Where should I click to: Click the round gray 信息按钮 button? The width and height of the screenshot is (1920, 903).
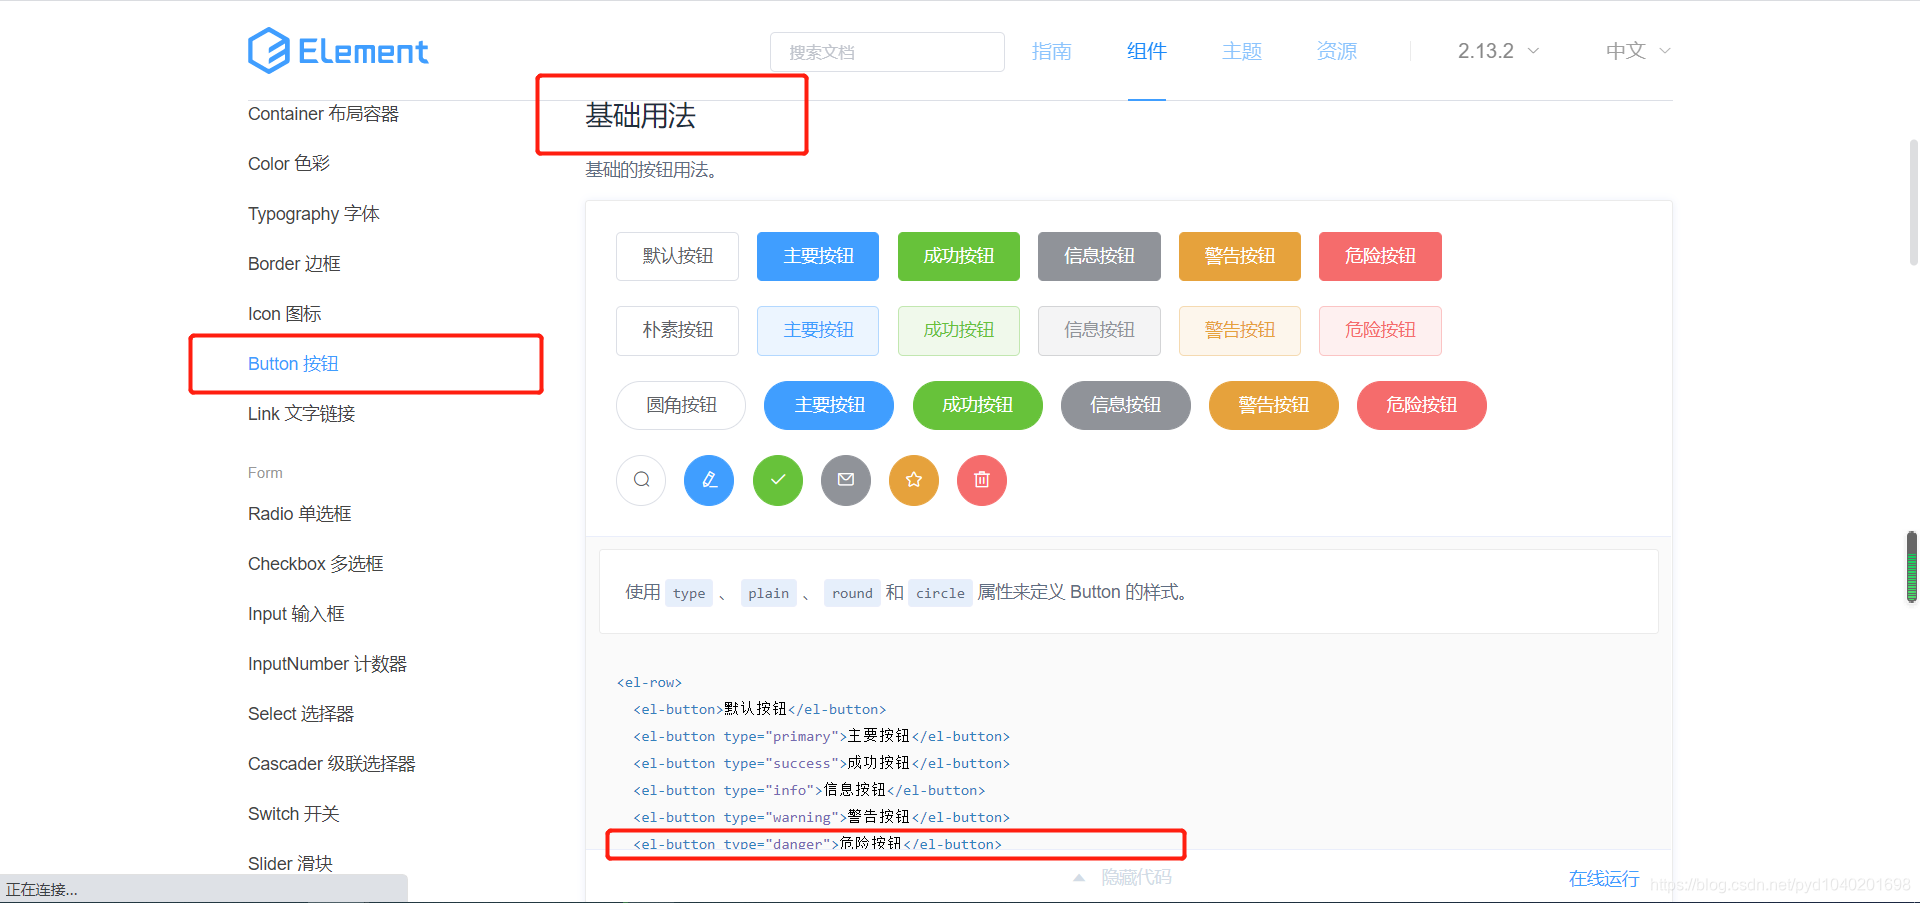1126,405
